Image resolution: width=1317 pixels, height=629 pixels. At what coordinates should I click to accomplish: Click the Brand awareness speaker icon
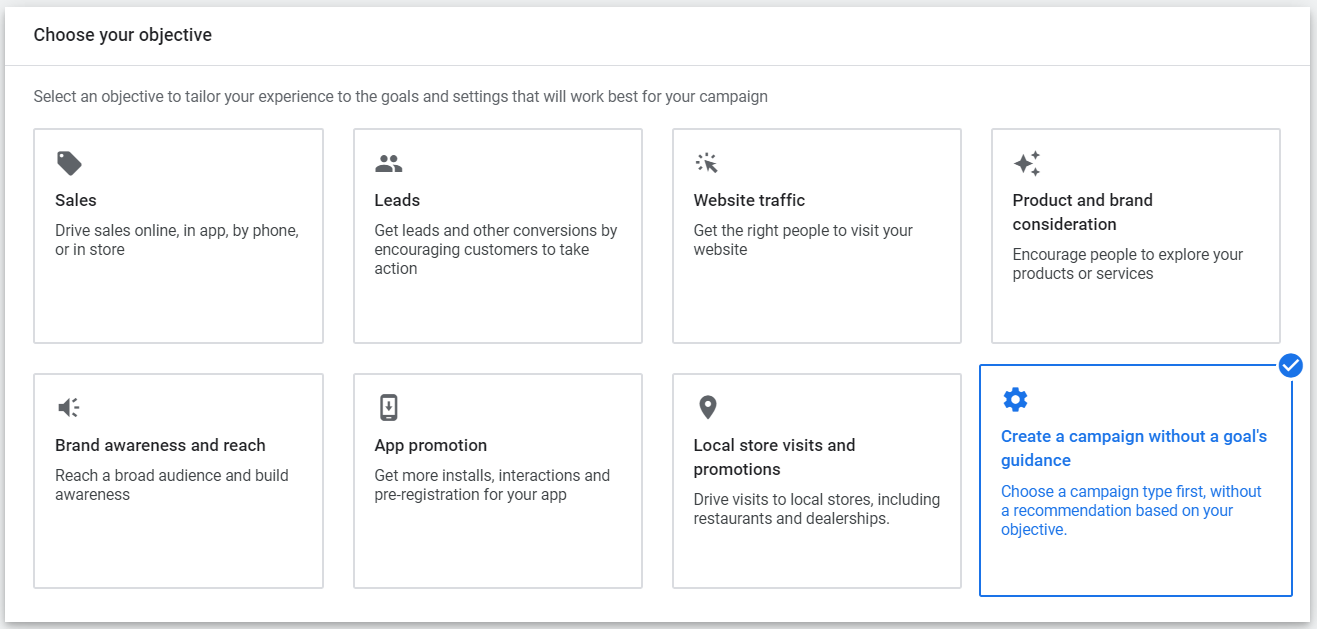coord(68,407)
